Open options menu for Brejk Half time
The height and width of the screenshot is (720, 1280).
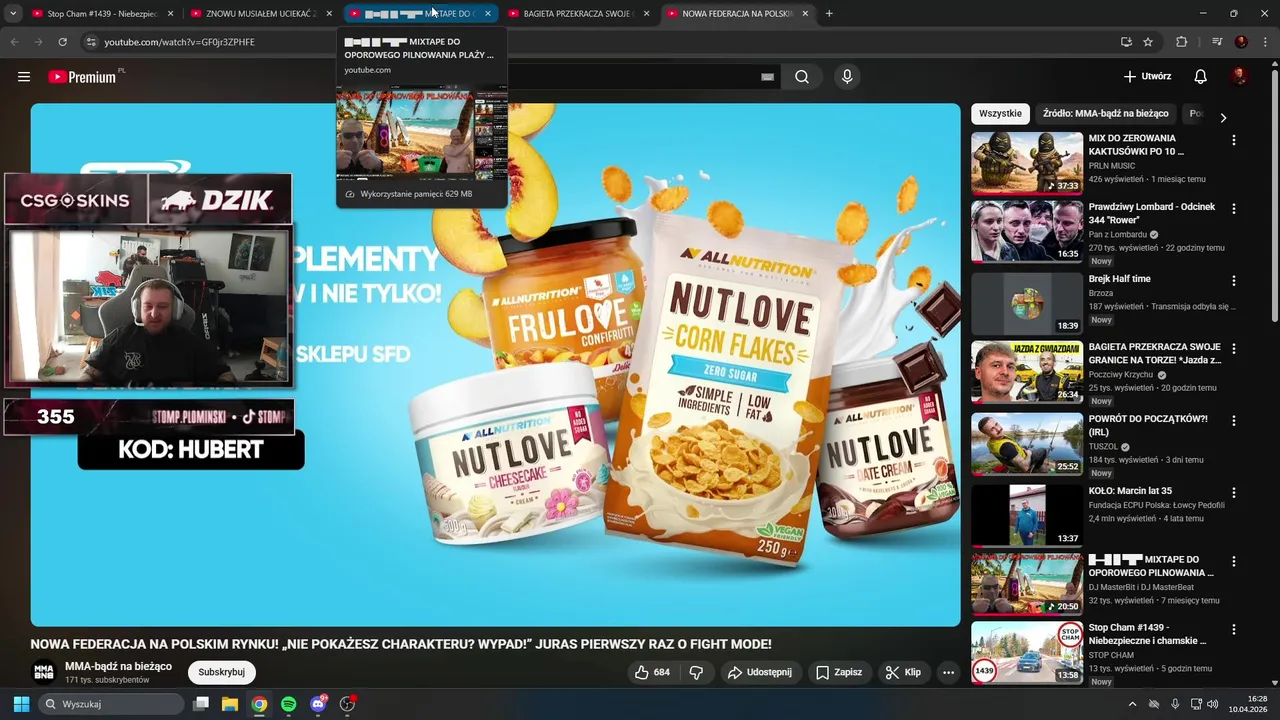[1233, 281]
